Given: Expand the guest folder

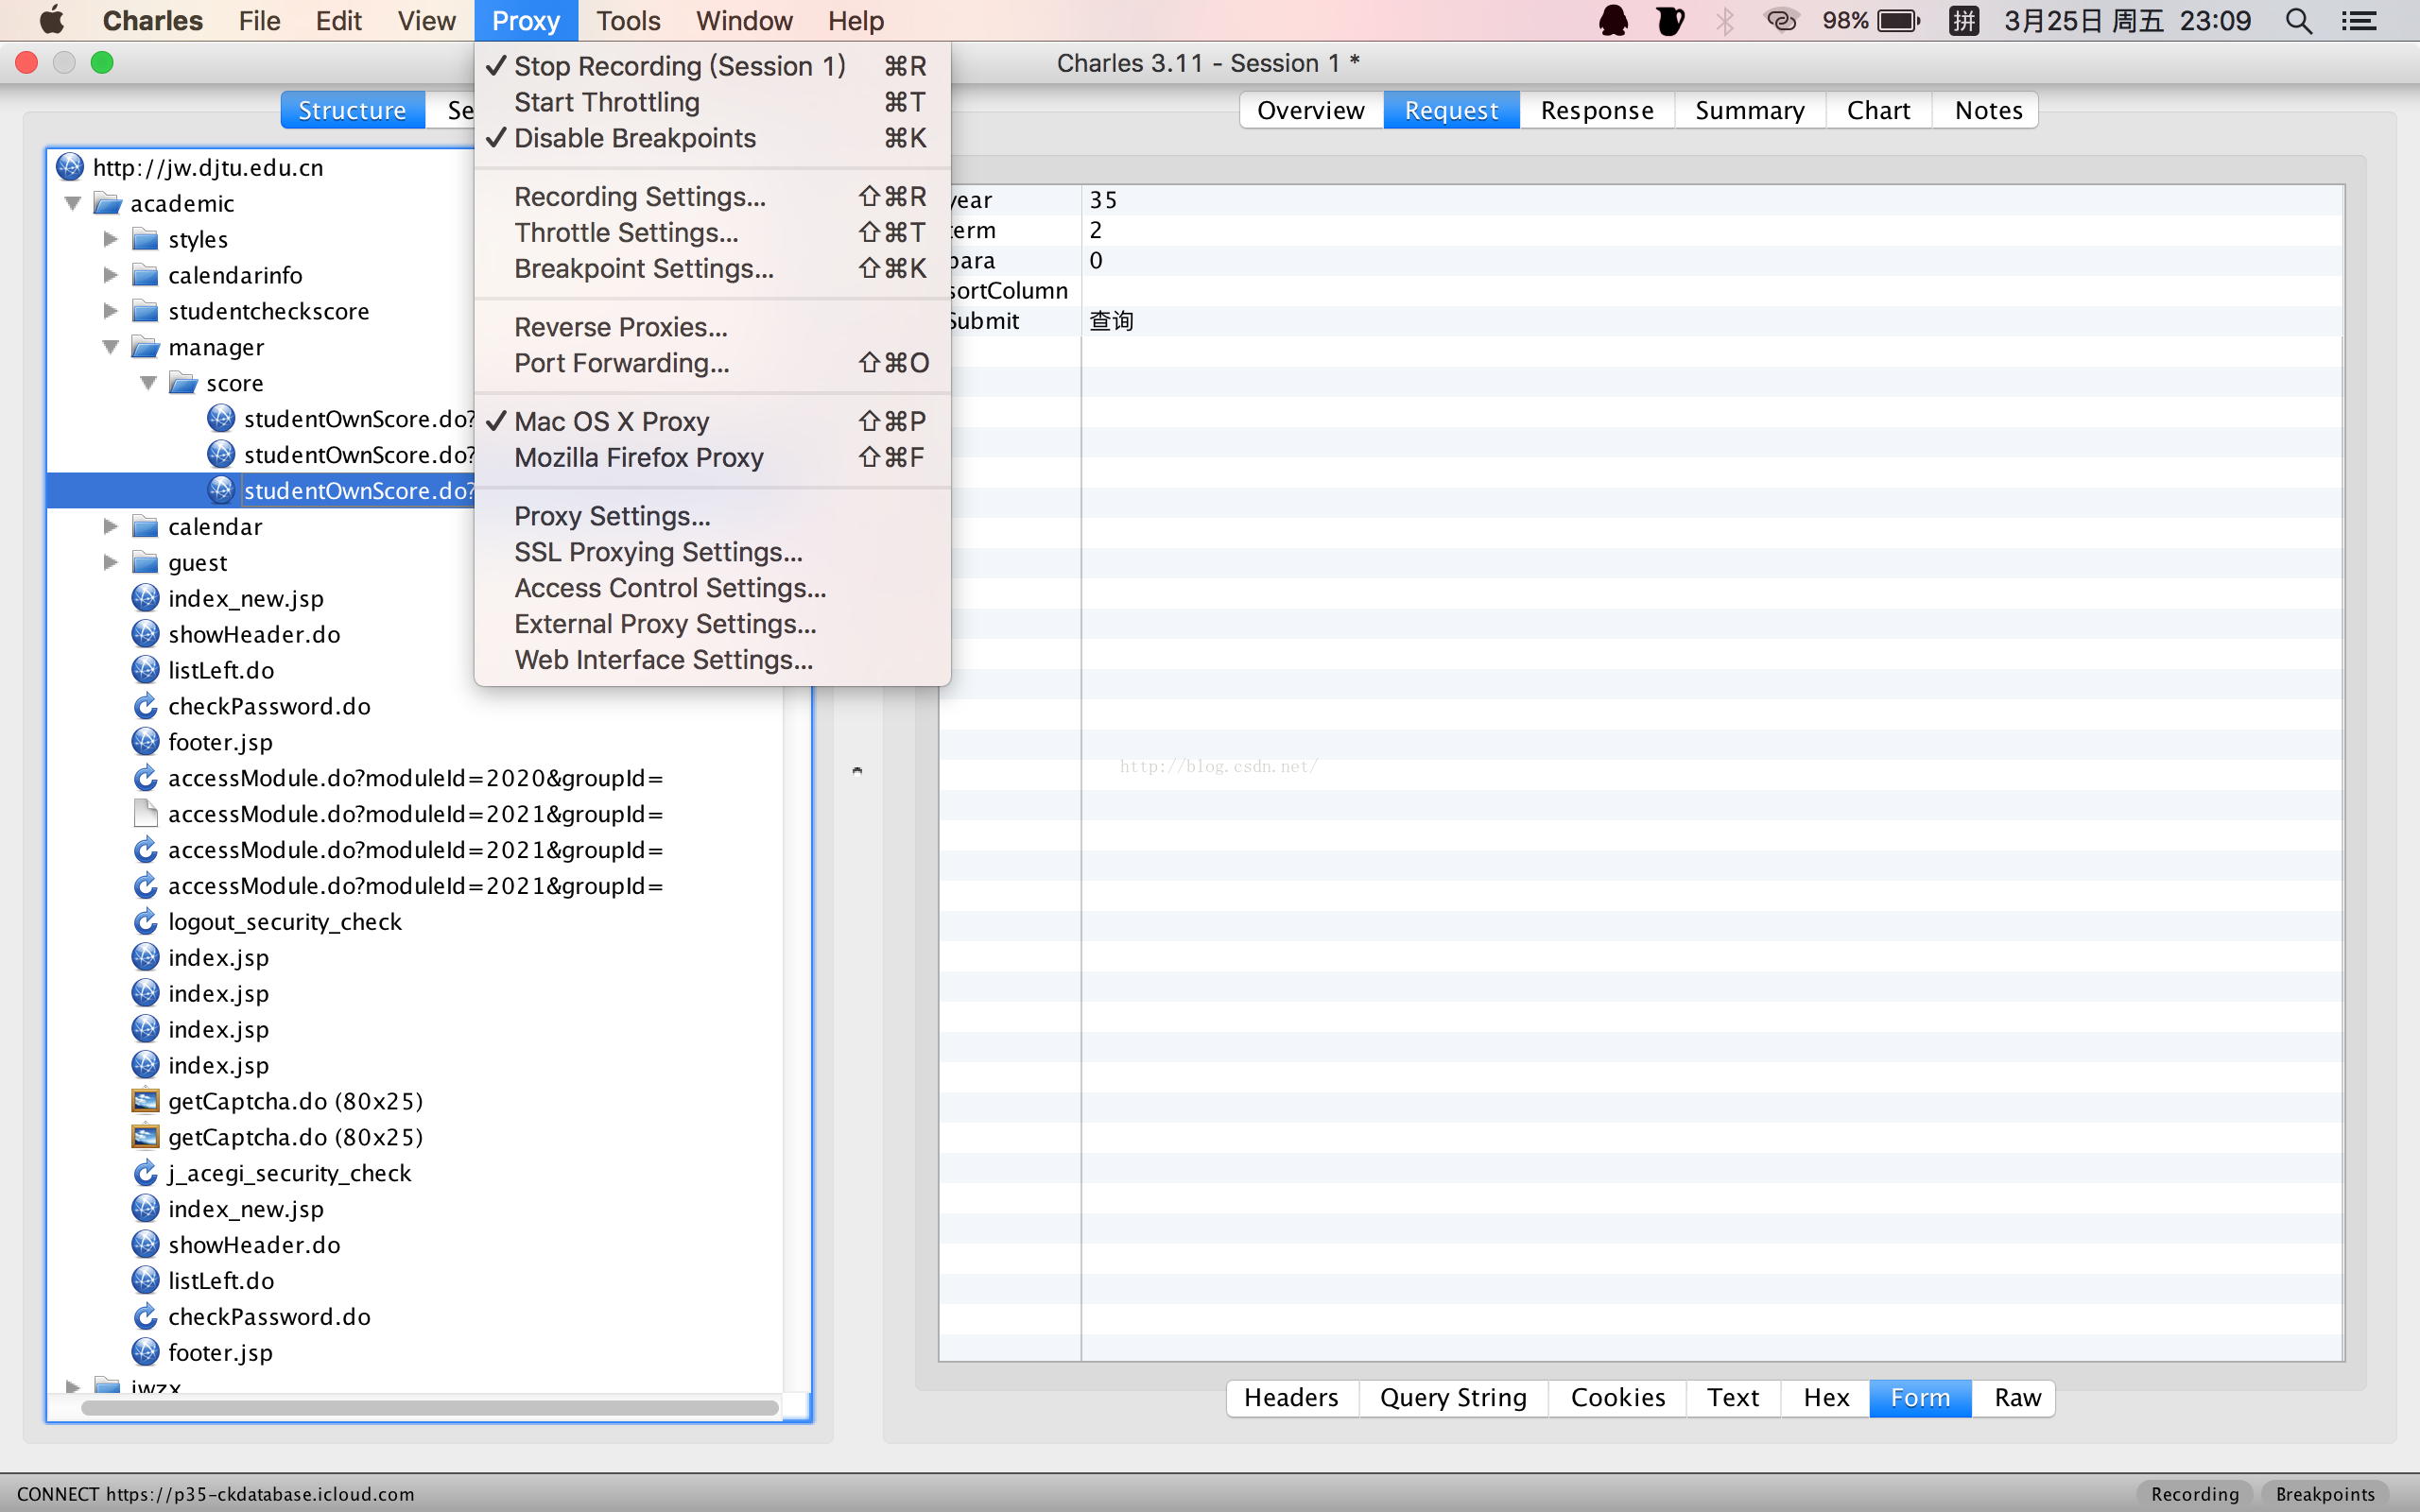Looking at the screenshot, I should coord(111,562).
